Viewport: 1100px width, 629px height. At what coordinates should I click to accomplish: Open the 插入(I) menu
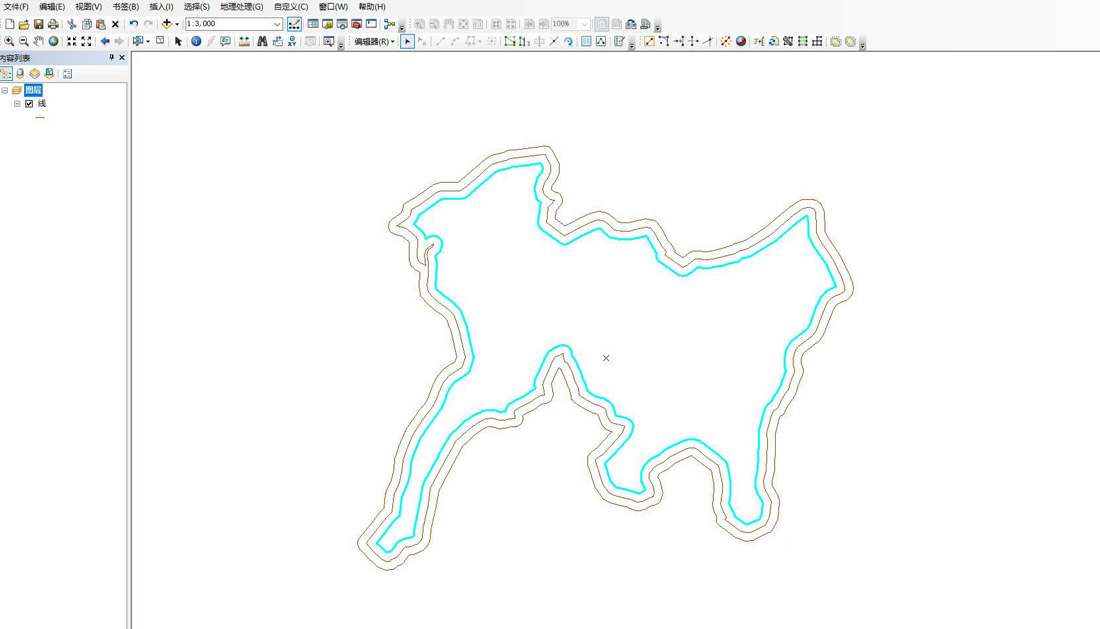point(161,7)
